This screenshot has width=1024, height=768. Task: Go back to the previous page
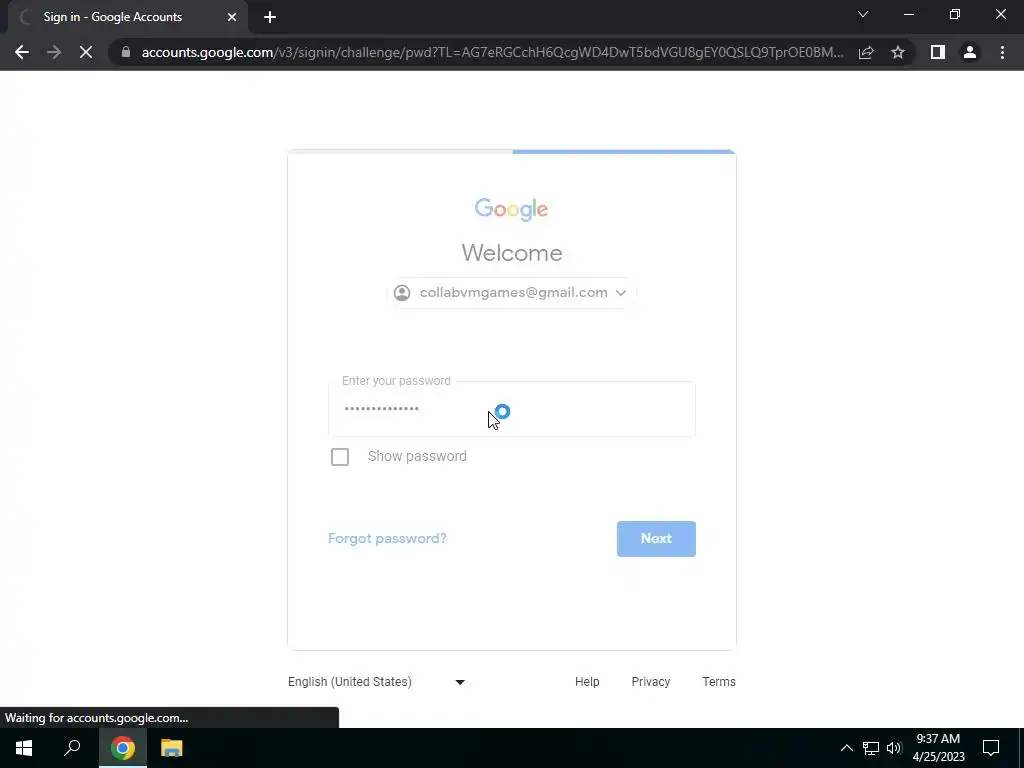point(22,52)
